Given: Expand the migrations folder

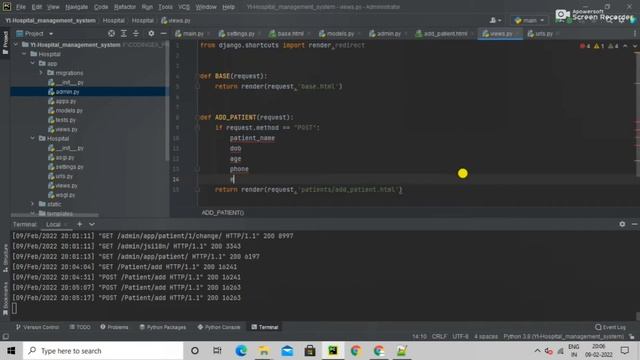Looking at the screenshot, I should click(41, 73).
